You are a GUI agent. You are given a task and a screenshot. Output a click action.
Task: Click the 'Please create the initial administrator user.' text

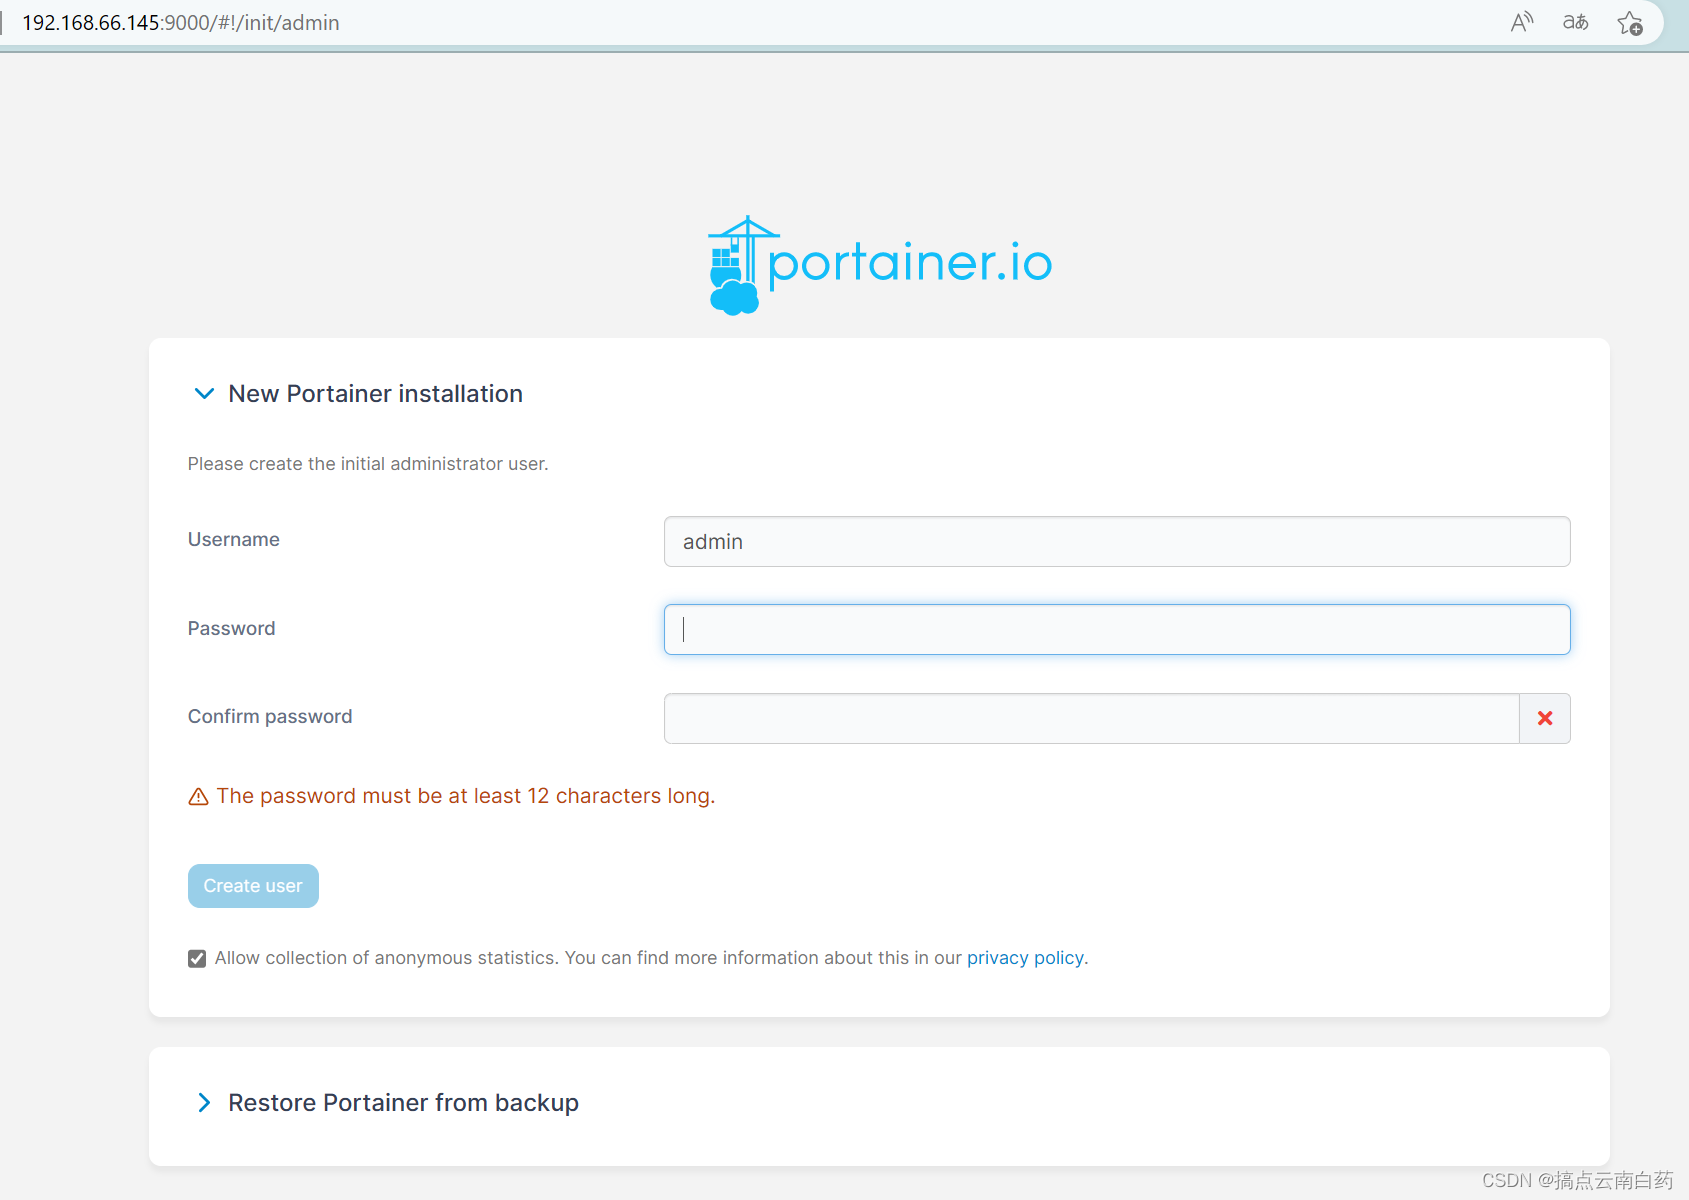(x=368, y=464)
